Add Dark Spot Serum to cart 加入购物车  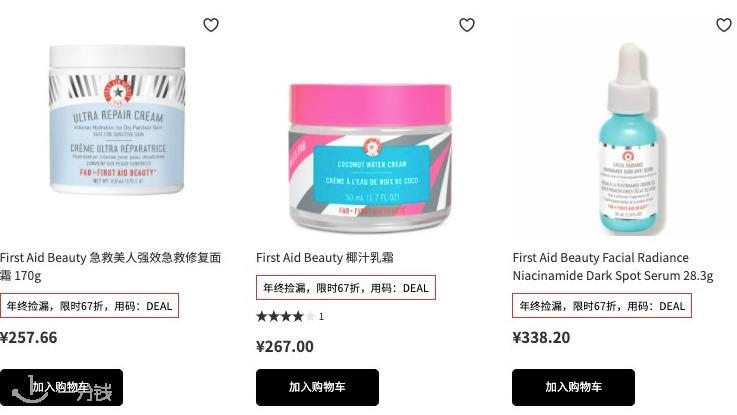(573, 387)
